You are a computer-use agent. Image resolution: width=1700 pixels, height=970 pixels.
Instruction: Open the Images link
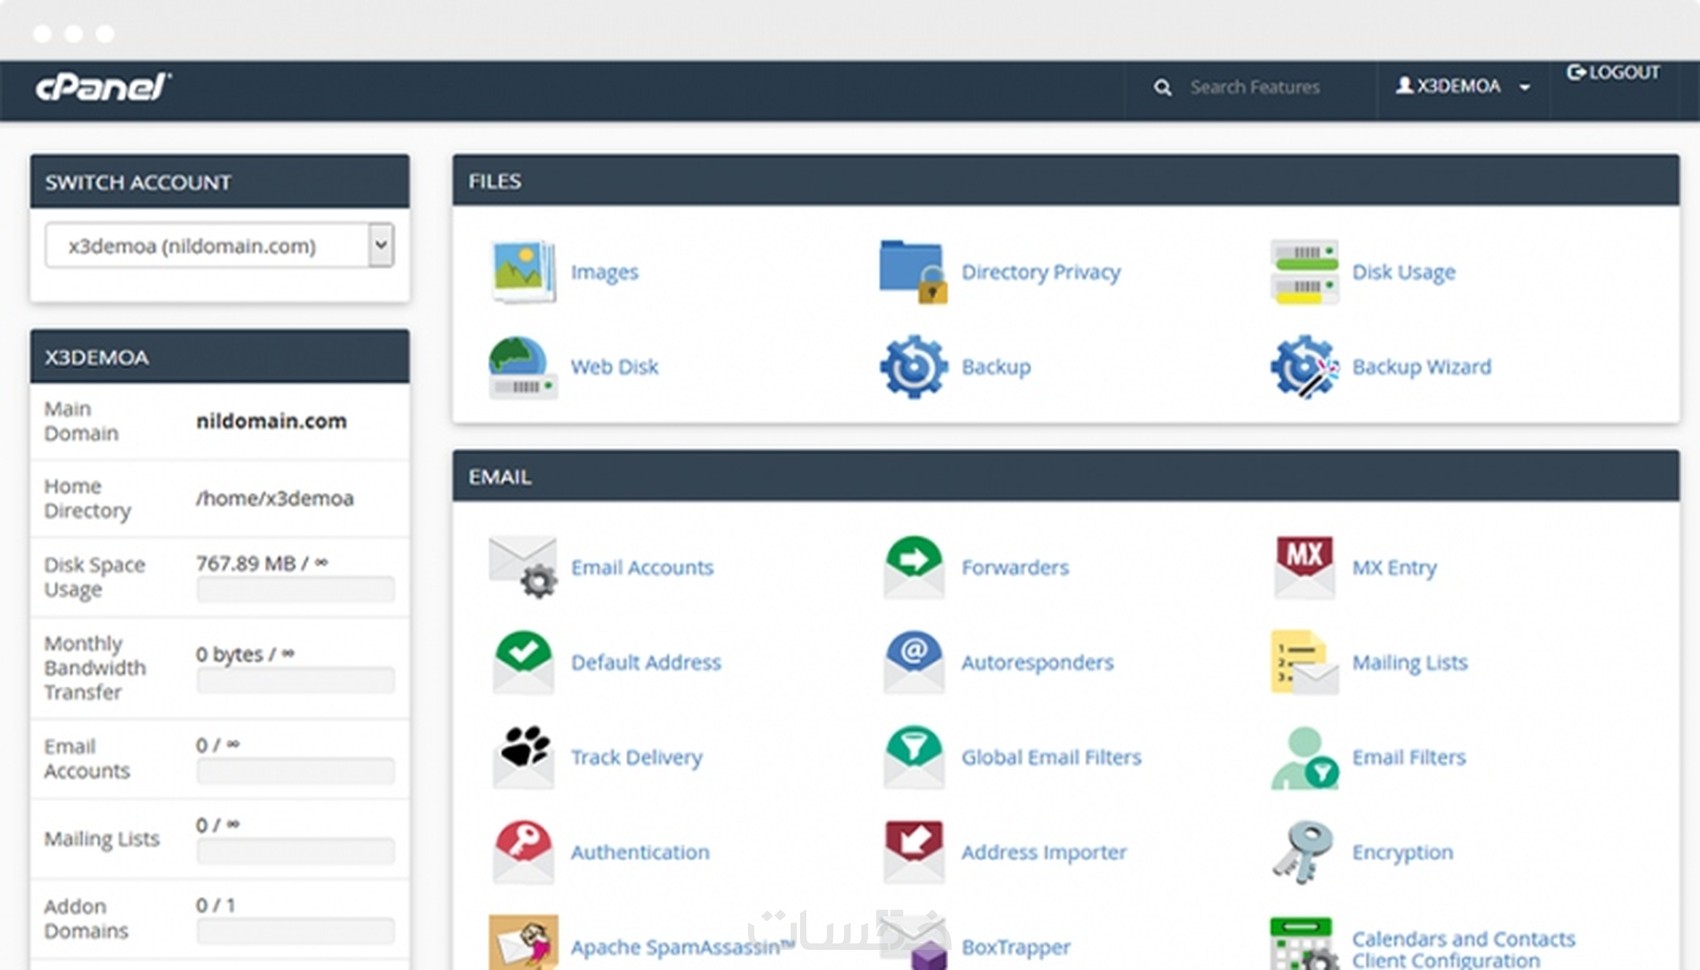pyautogui.click(x=604, y=272)
